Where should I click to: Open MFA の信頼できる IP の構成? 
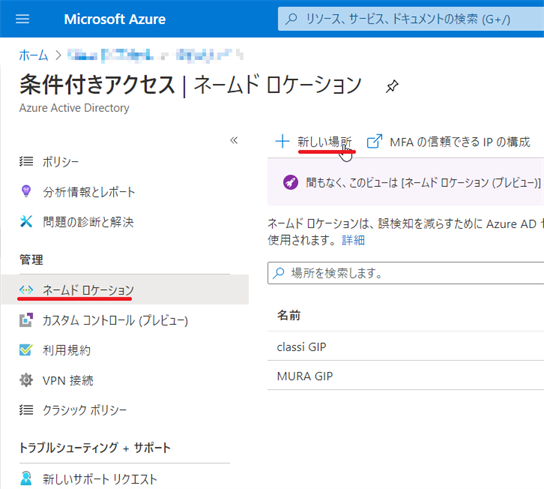click(x=460, y=142)
